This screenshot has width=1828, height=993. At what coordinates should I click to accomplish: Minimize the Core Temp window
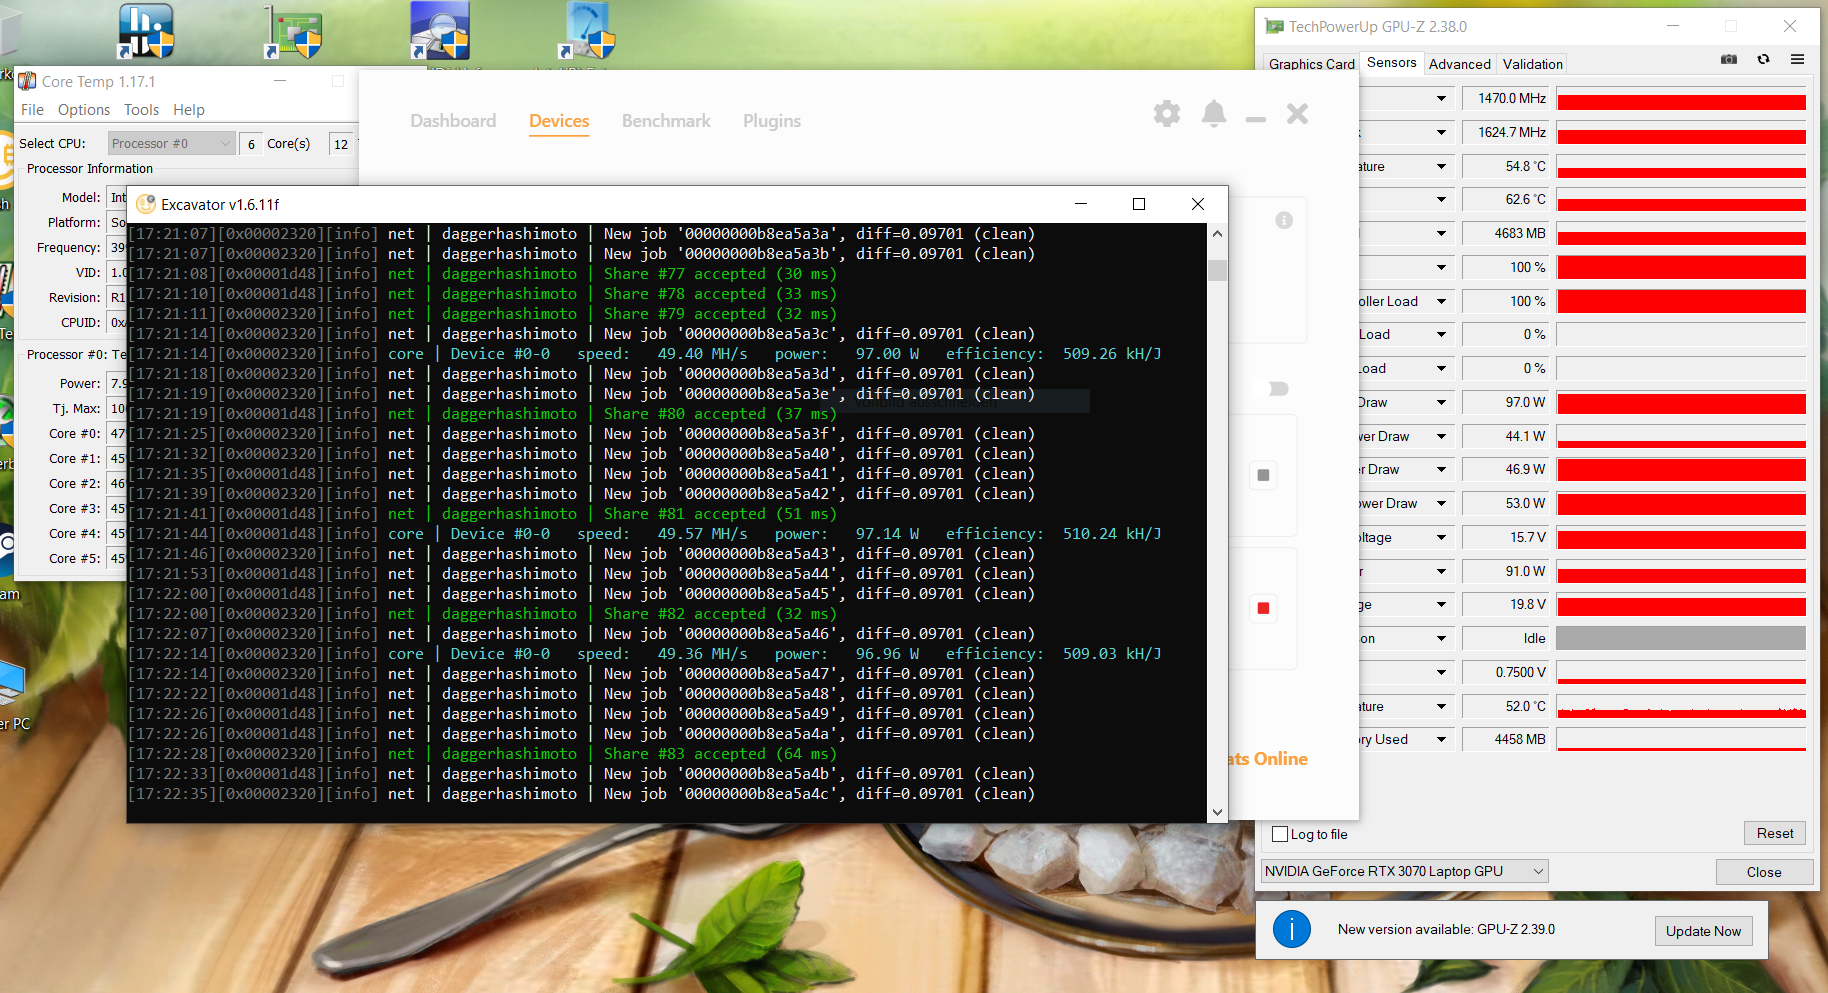[x=280, y=81]
